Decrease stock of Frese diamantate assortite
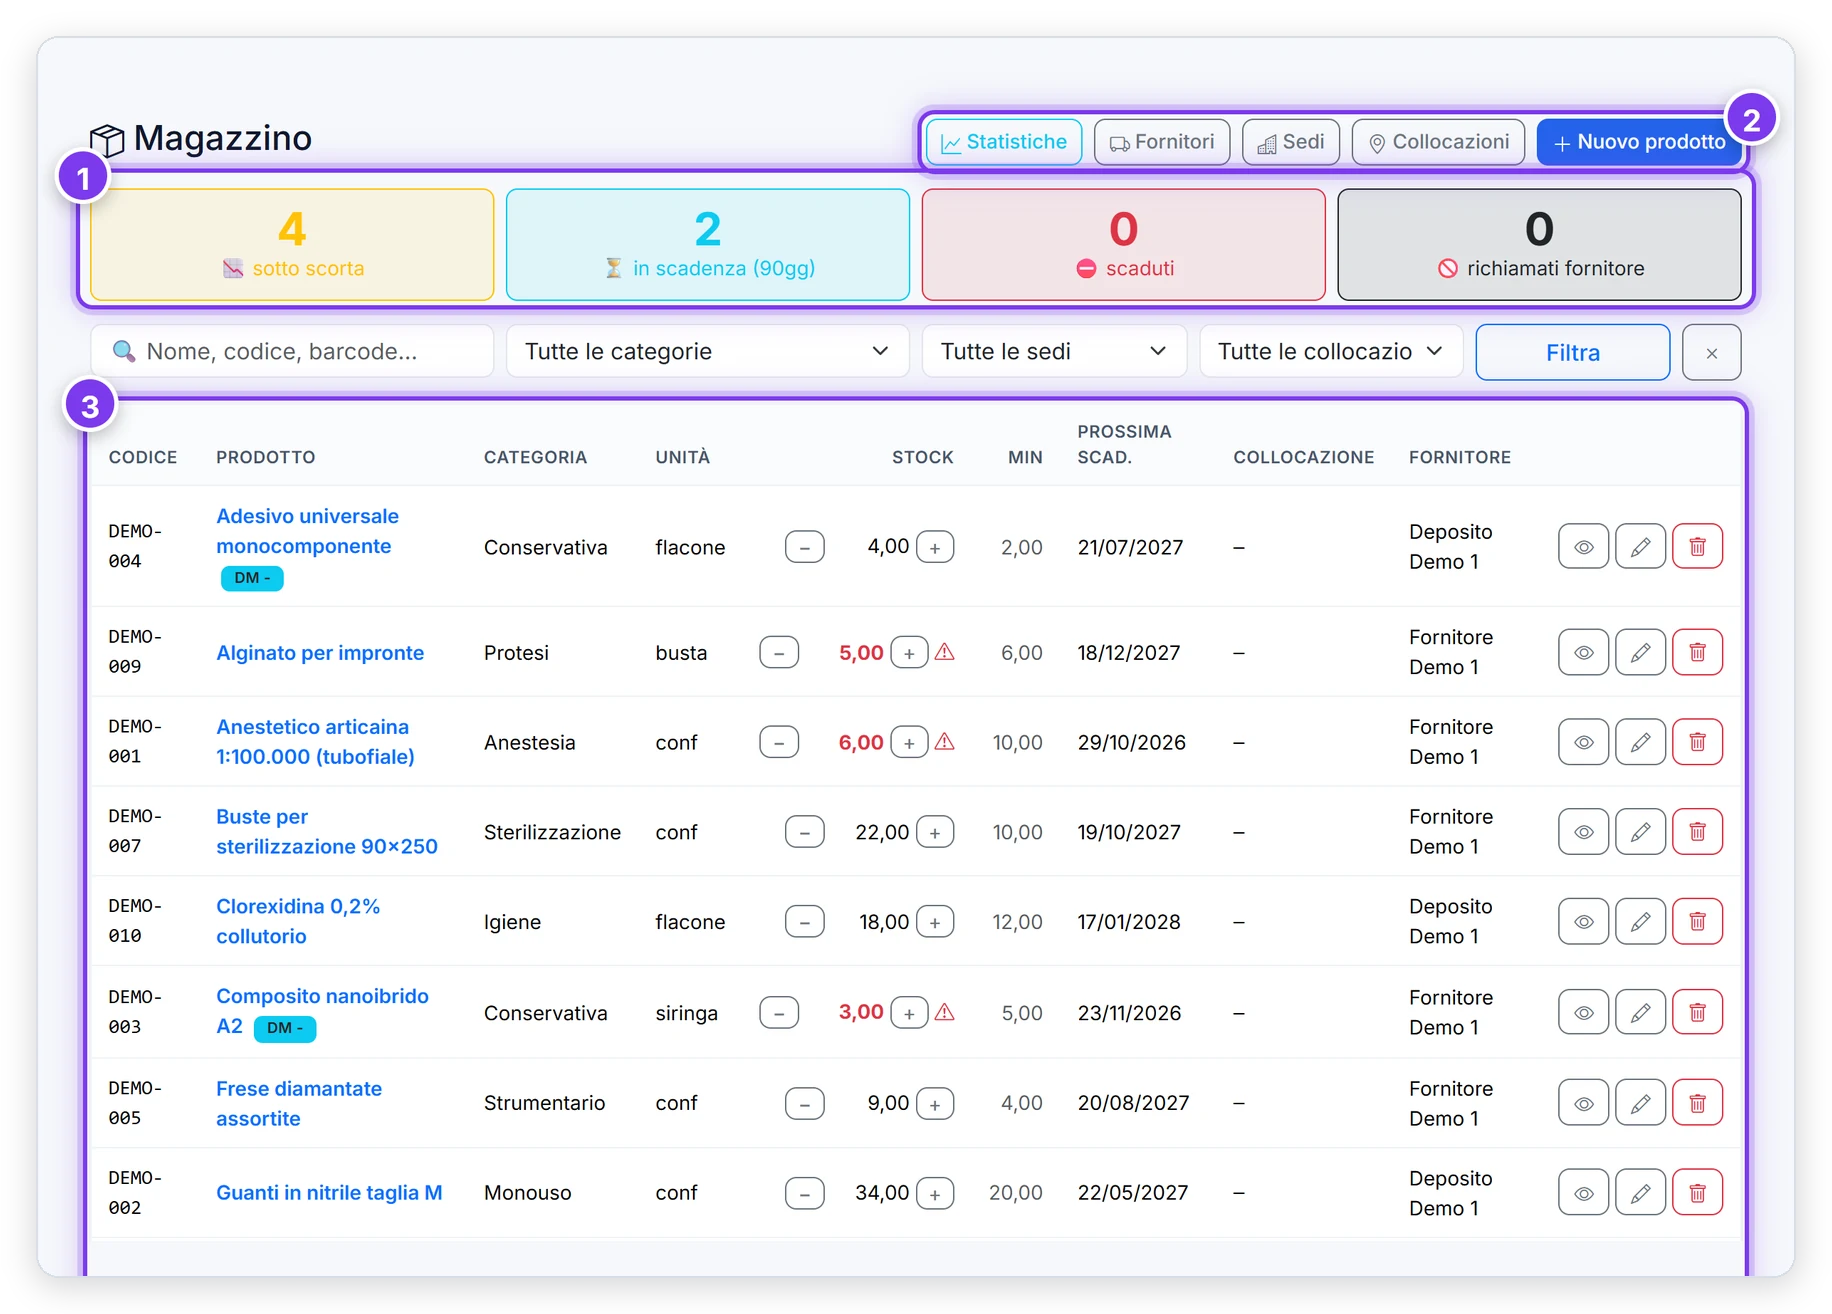The image size is (1832, 1314). (804, 1104)
